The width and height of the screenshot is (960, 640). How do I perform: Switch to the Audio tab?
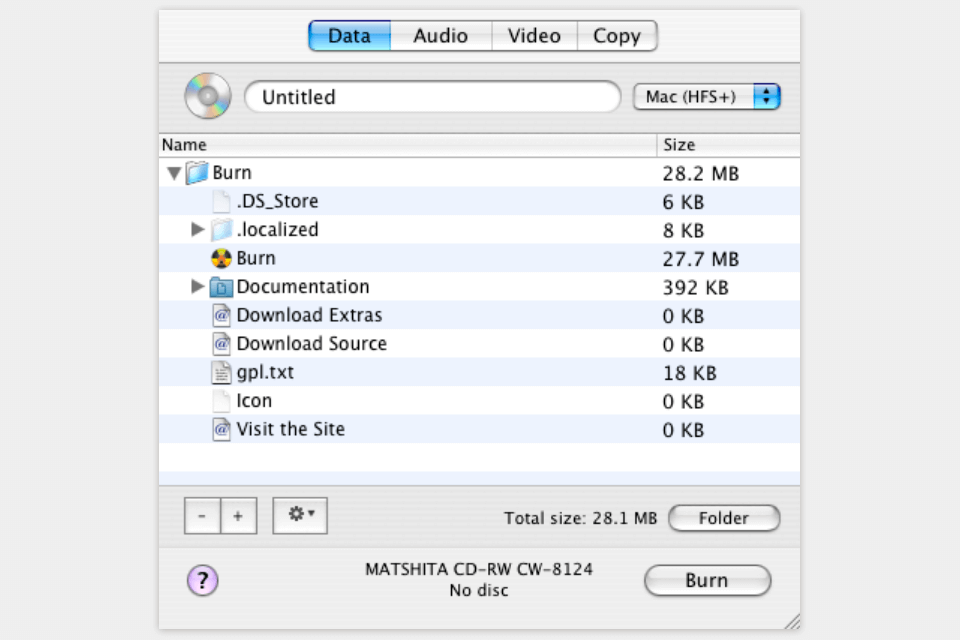440,36
